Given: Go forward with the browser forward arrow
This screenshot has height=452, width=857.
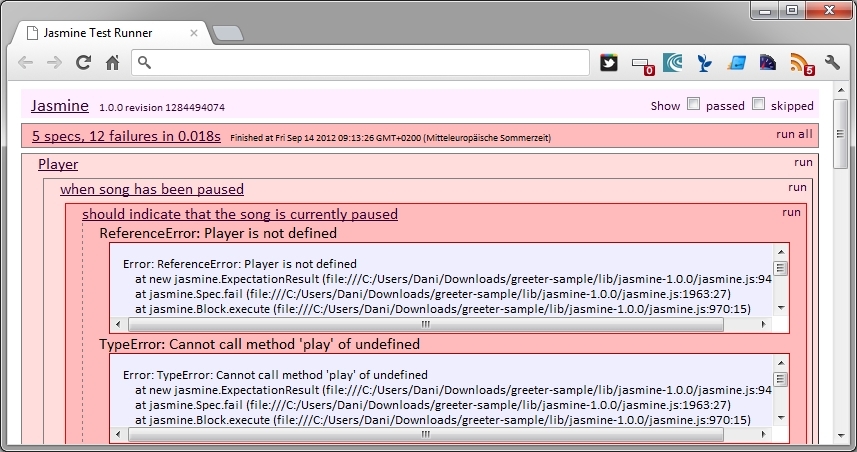Looking at the screenshot, I should point(54,63).
